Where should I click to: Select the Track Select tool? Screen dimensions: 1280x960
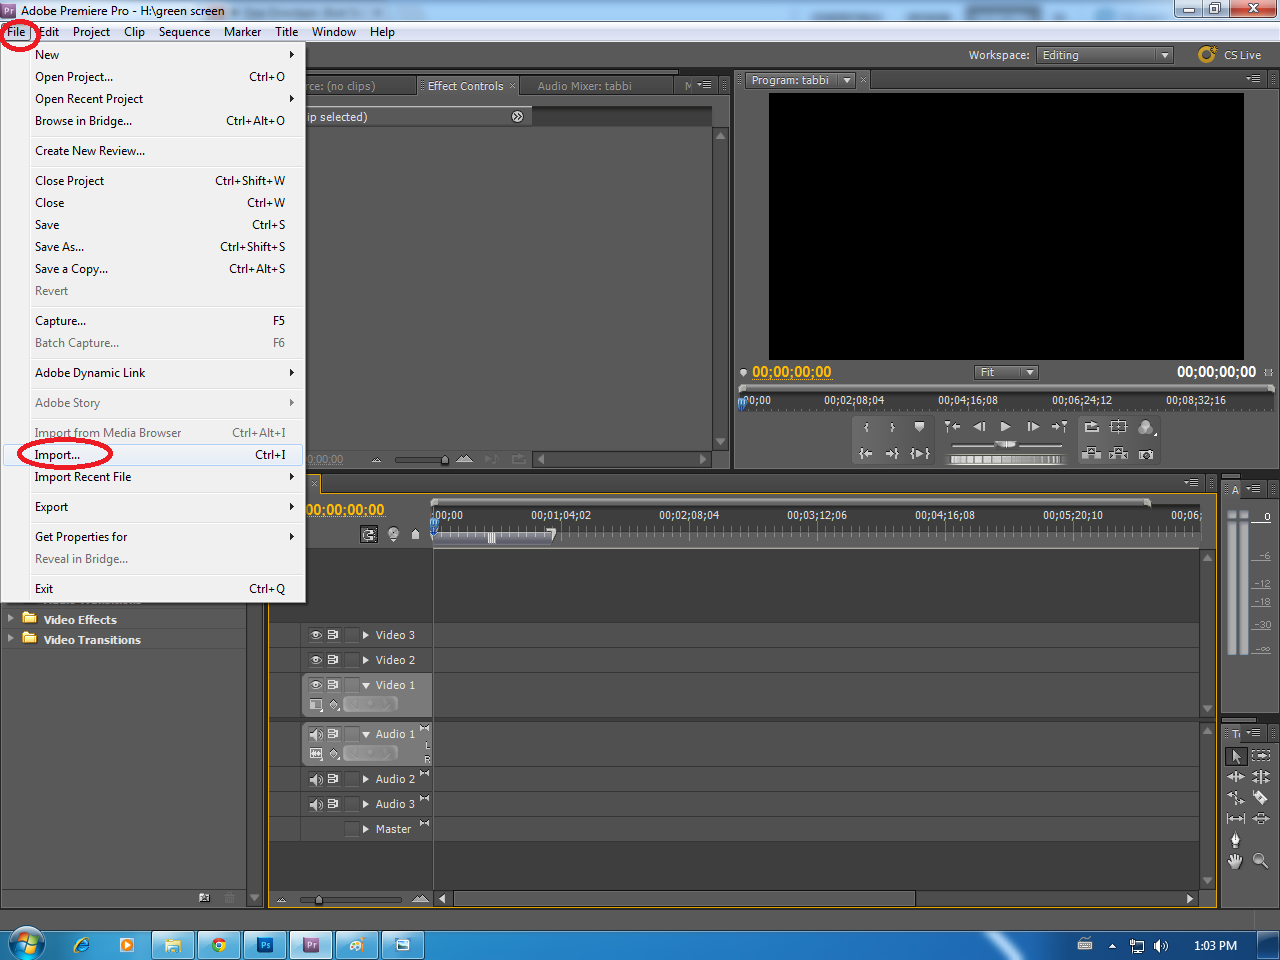tap(1261, 756)
